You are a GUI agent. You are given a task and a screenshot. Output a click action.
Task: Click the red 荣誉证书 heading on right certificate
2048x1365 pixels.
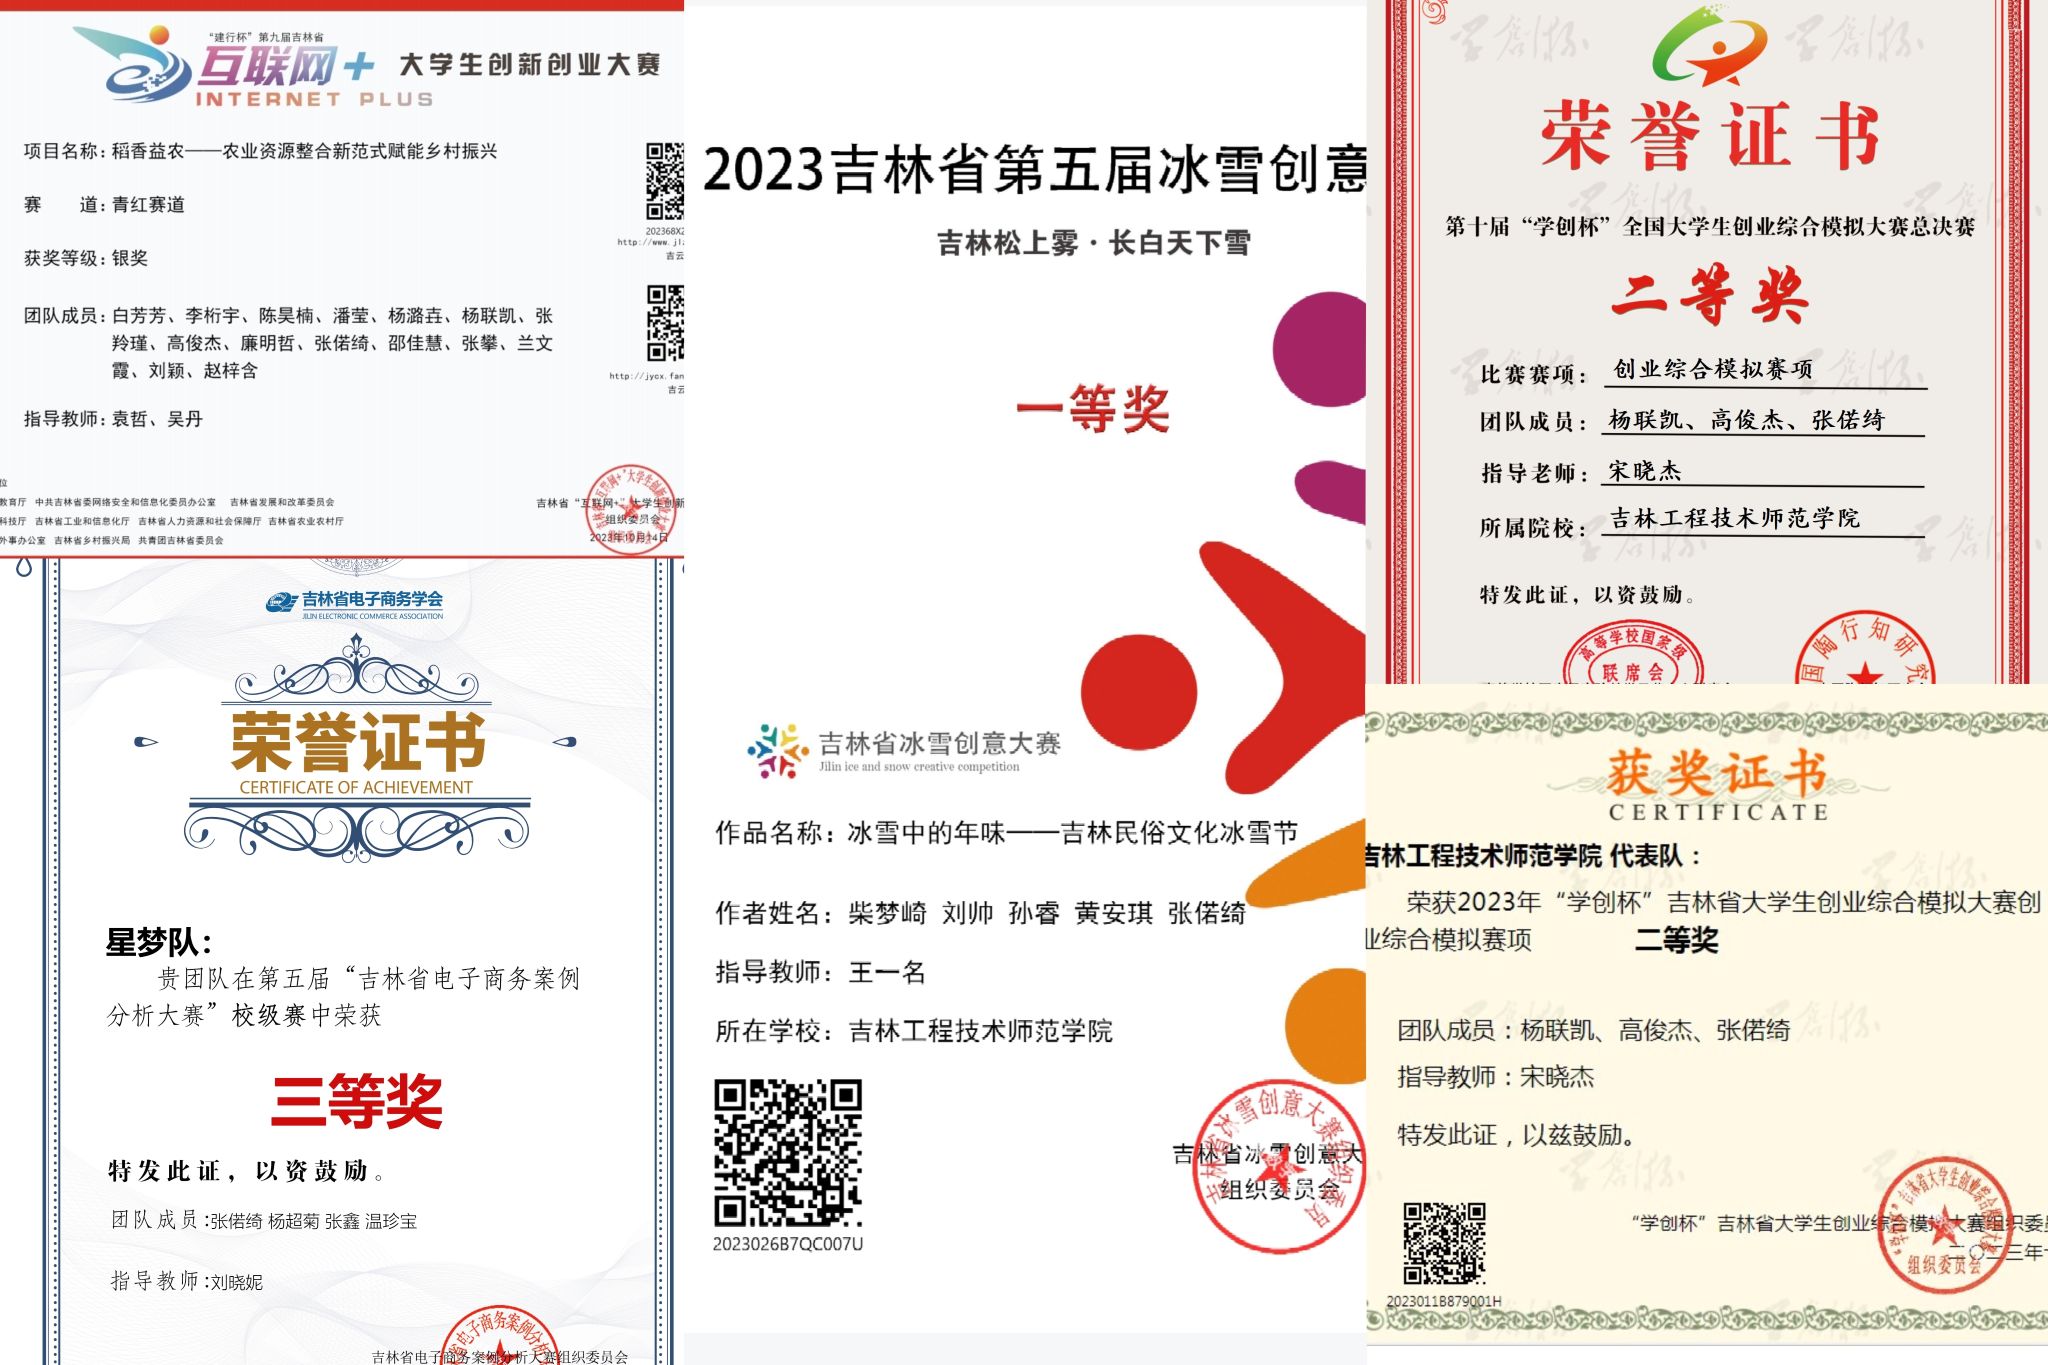tap(1709, 137)
